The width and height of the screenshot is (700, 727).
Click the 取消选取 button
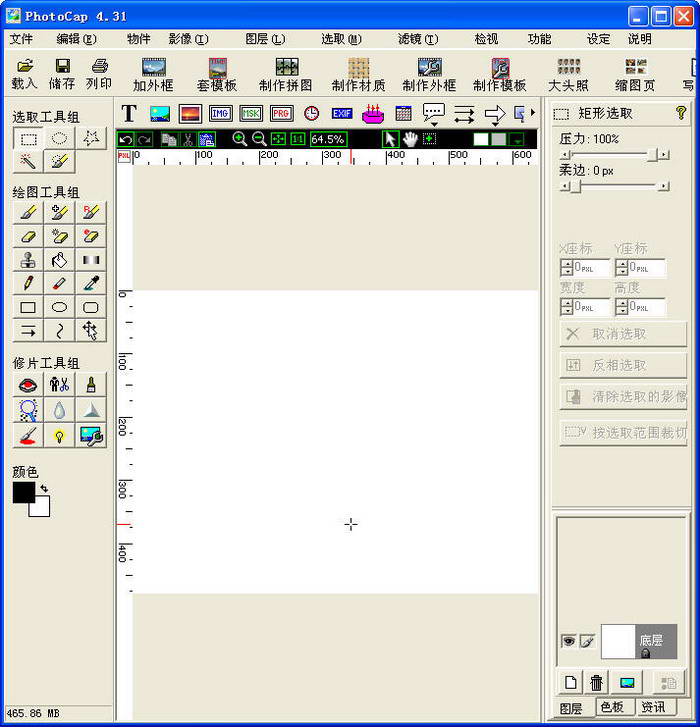click(x=623, y=334)
